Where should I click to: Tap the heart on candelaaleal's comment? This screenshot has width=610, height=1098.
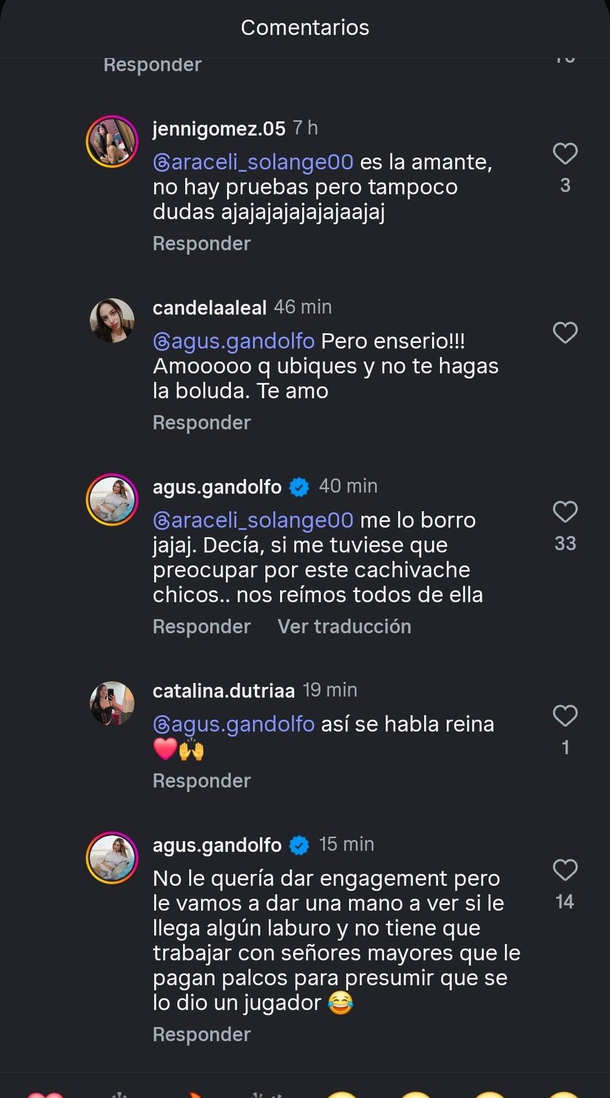click(565, 333)
